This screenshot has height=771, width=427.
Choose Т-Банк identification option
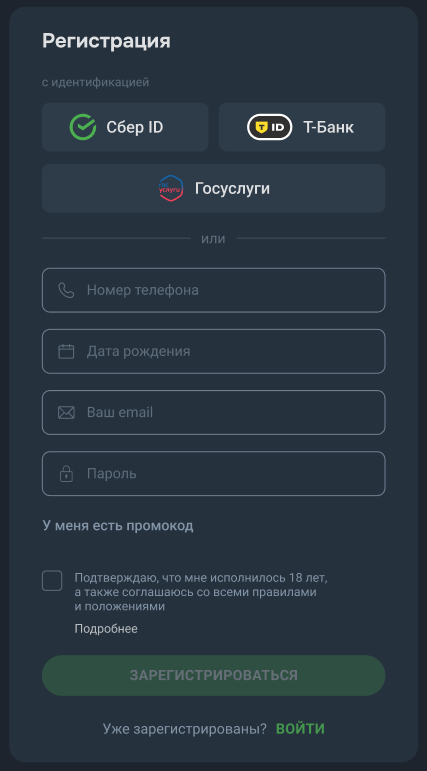302,127
